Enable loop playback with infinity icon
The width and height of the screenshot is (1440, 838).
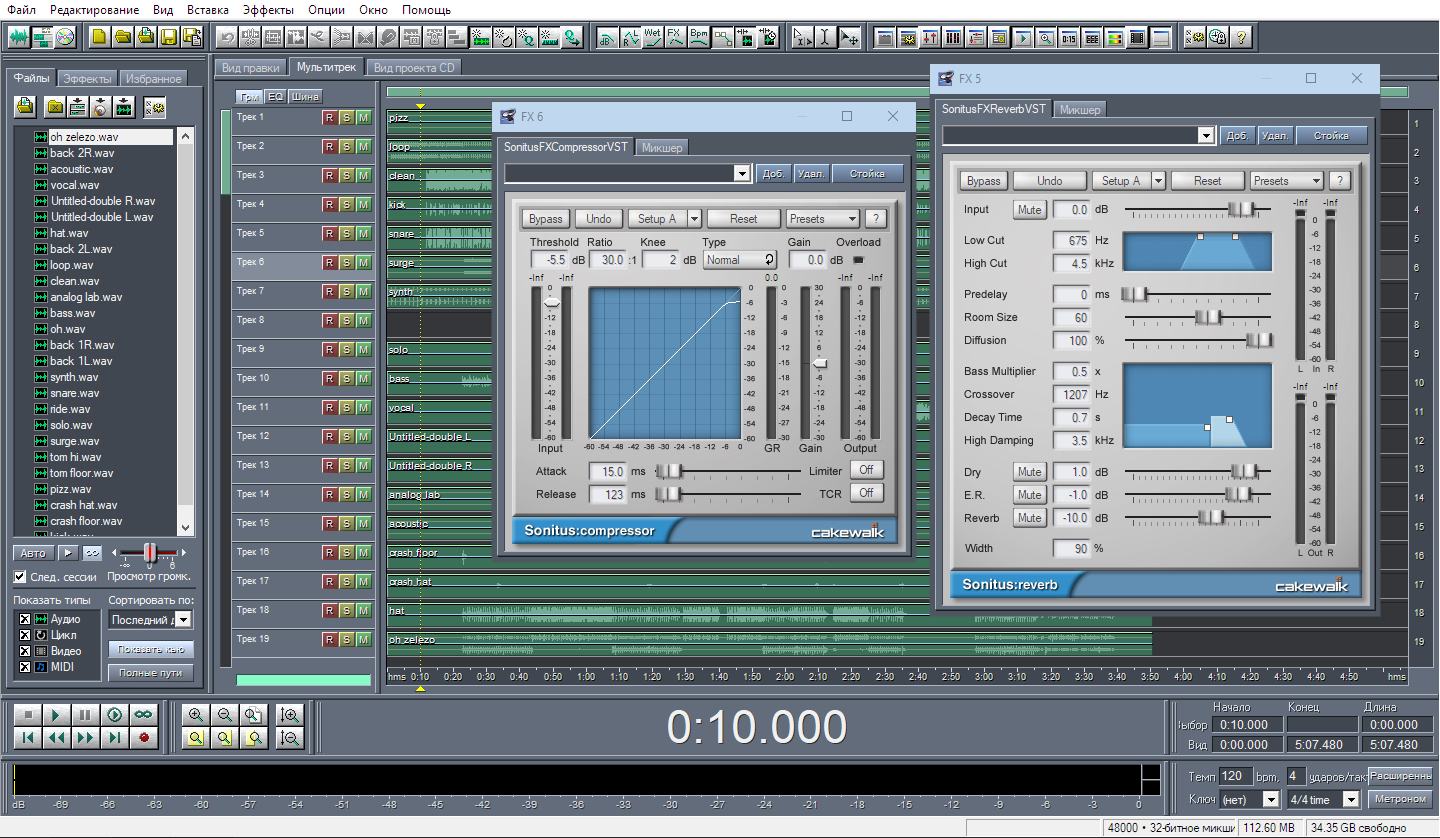click(144, 714)
